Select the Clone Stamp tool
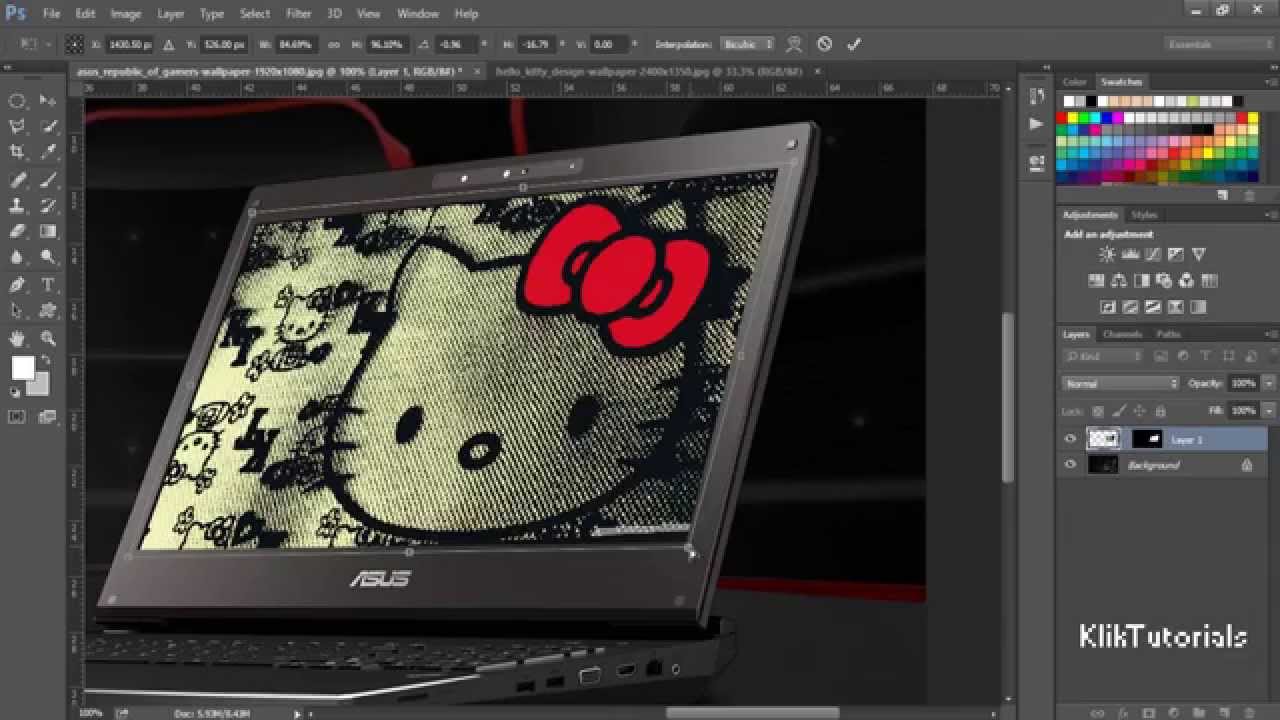 tap(17, 206)
